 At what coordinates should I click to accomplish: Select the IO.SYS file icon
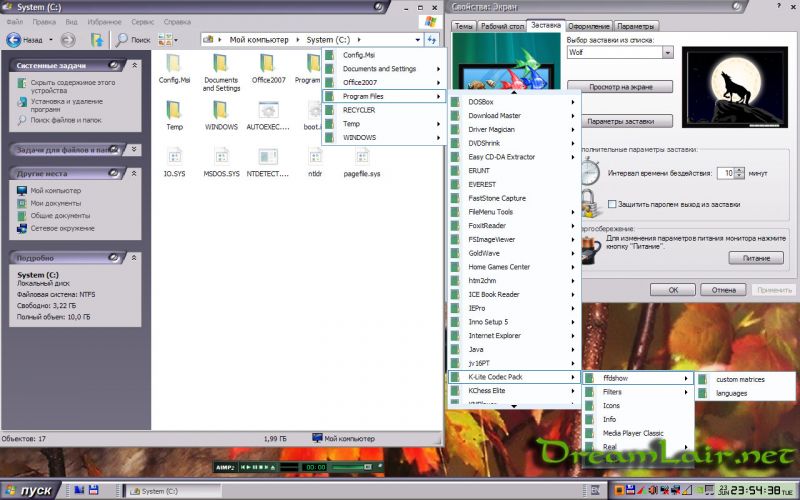(174, 156)
